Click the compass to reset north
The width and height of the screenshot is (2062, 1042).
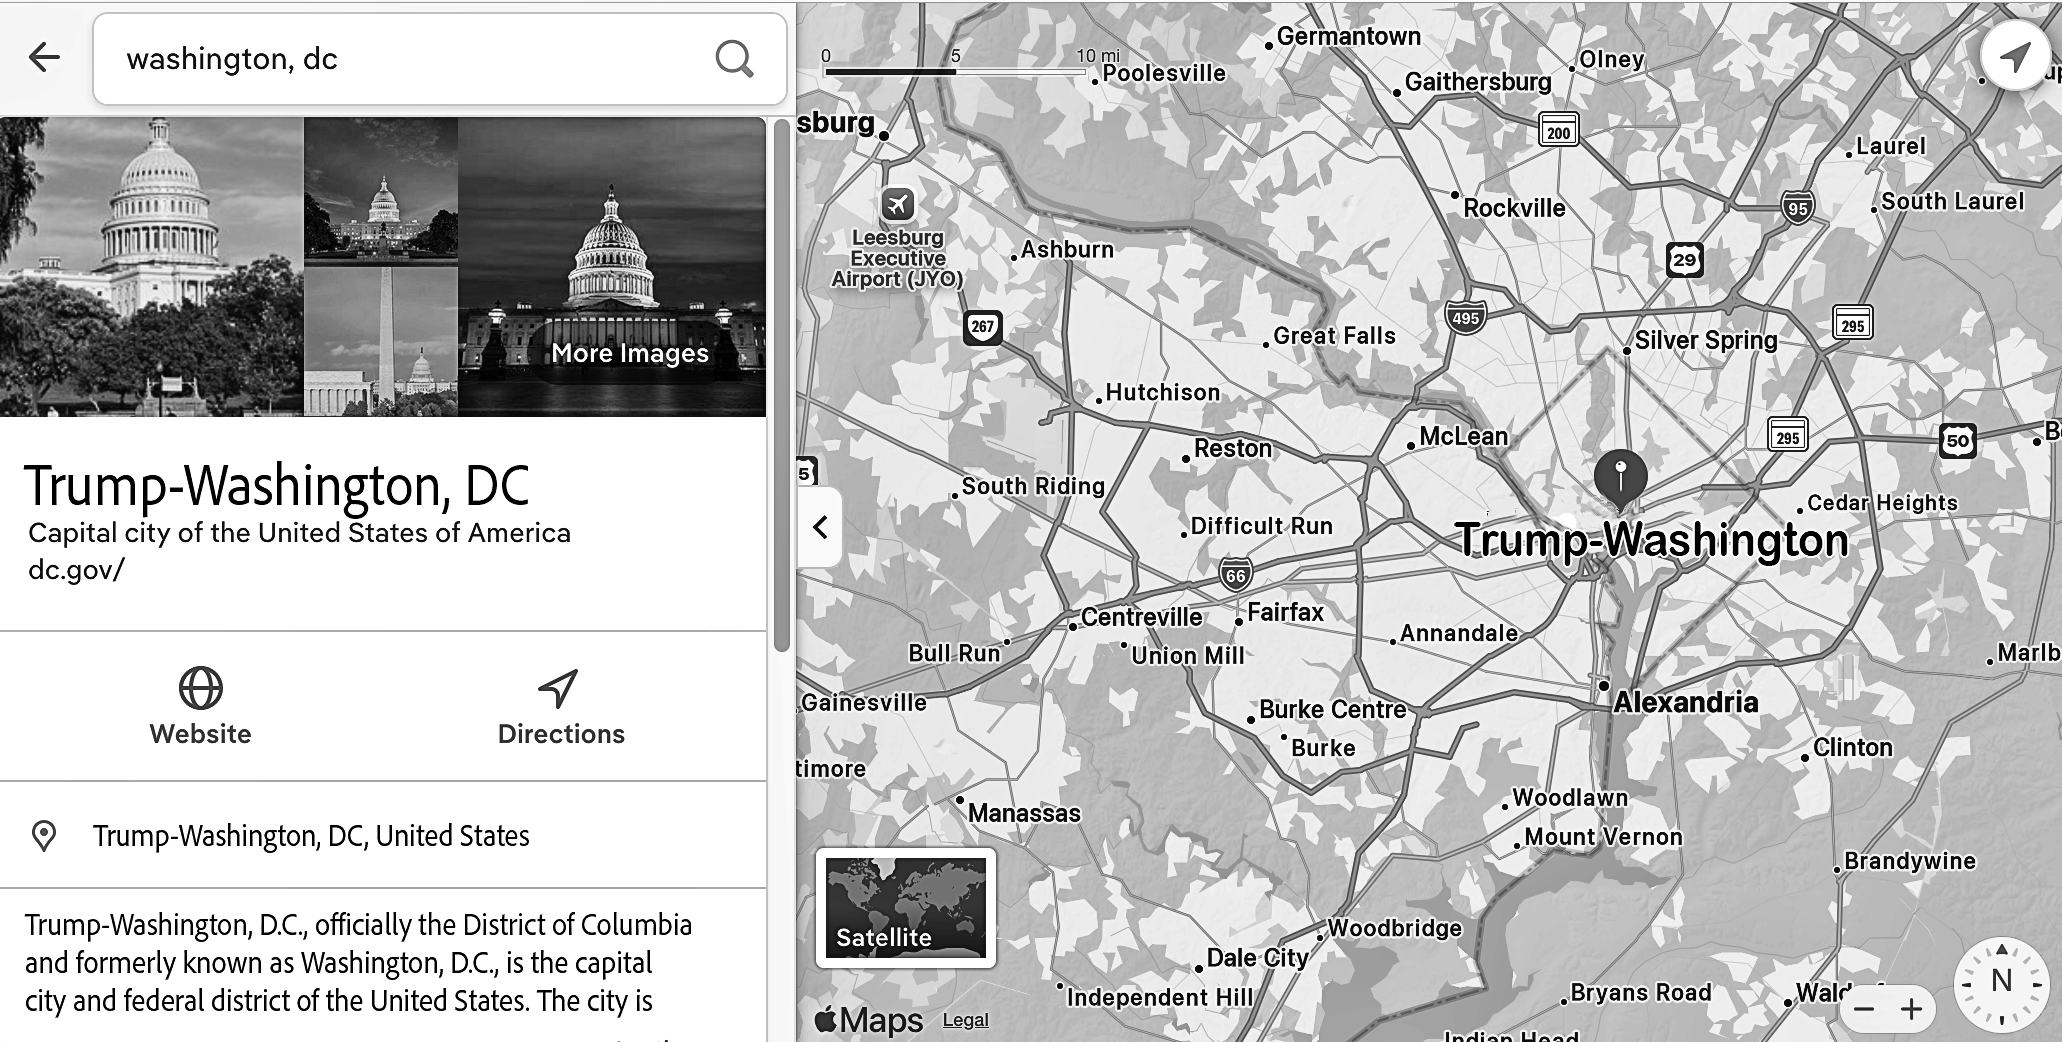(x=2001, y=985)
